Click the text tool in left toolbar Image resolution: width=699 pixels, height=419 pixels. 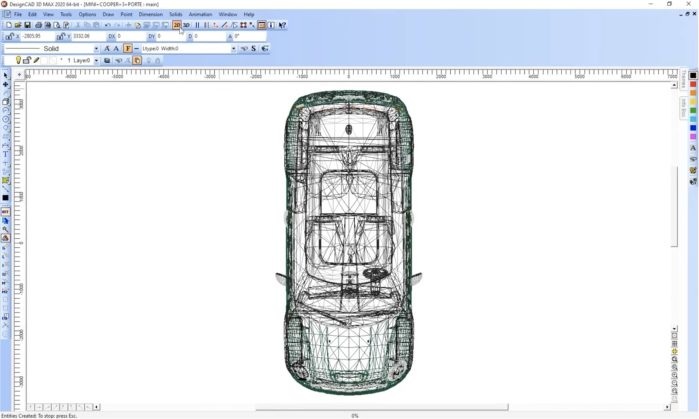5,154
